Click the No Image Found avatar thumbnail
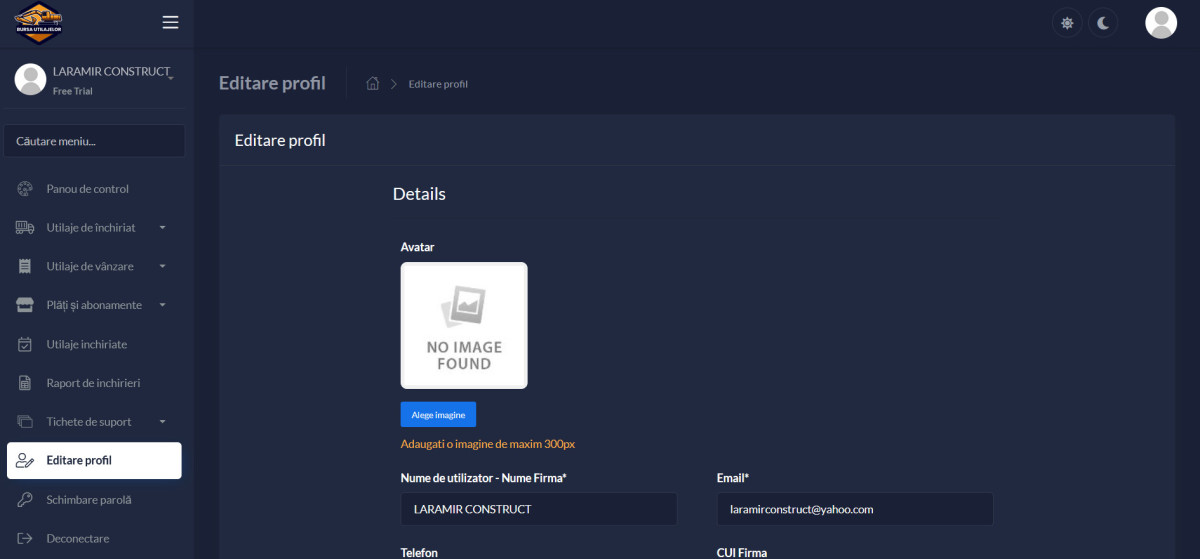The width and height of the screenshot is (1200, 559). 464,325
